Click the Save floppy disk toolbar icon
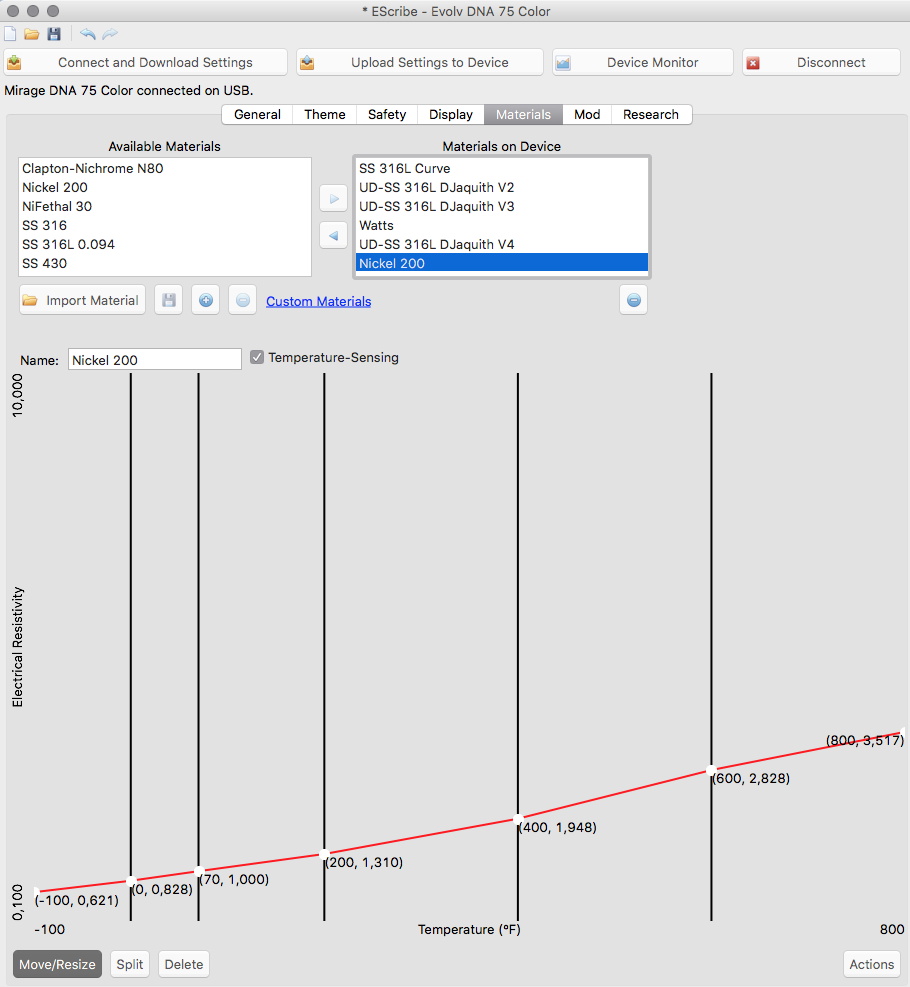Viewport: 910px width, 987px height. [x=54, y=34]
